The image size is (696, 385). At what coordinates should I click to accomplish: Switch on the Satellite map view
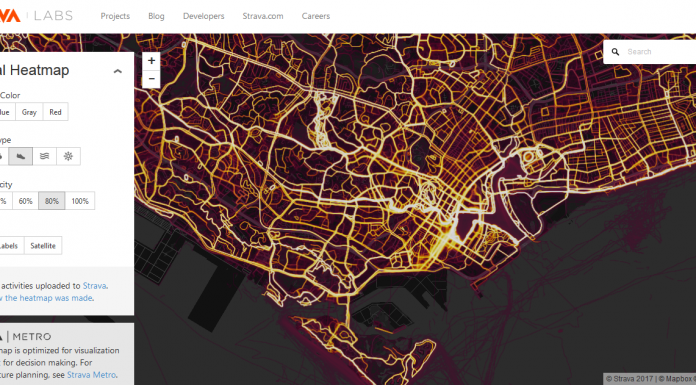coord(43,246)
